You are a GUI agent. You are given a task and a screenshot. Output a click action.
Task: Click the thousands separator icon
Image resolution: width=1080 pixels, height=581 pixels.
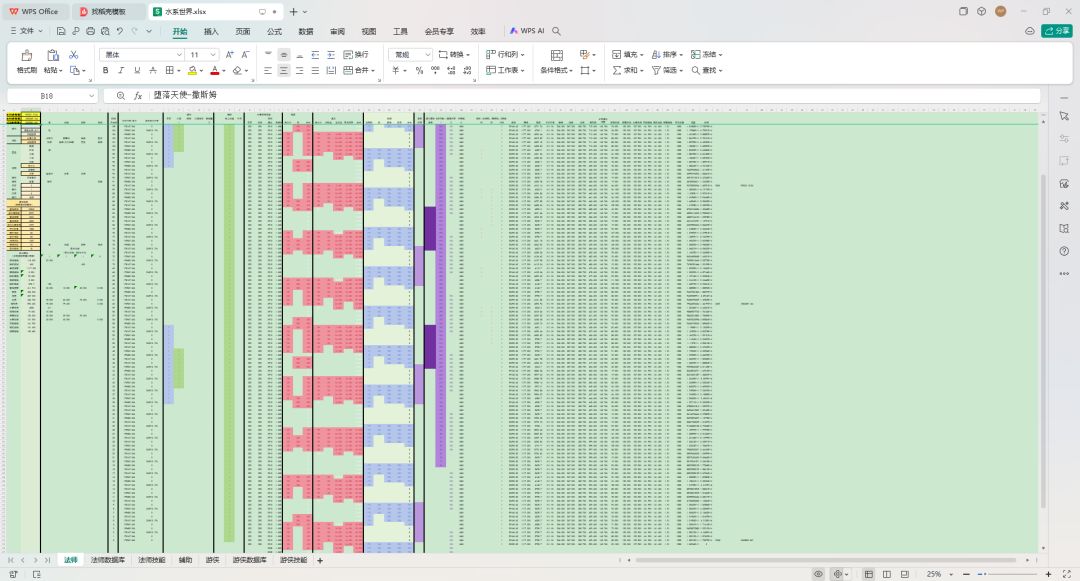click(435, 70)
